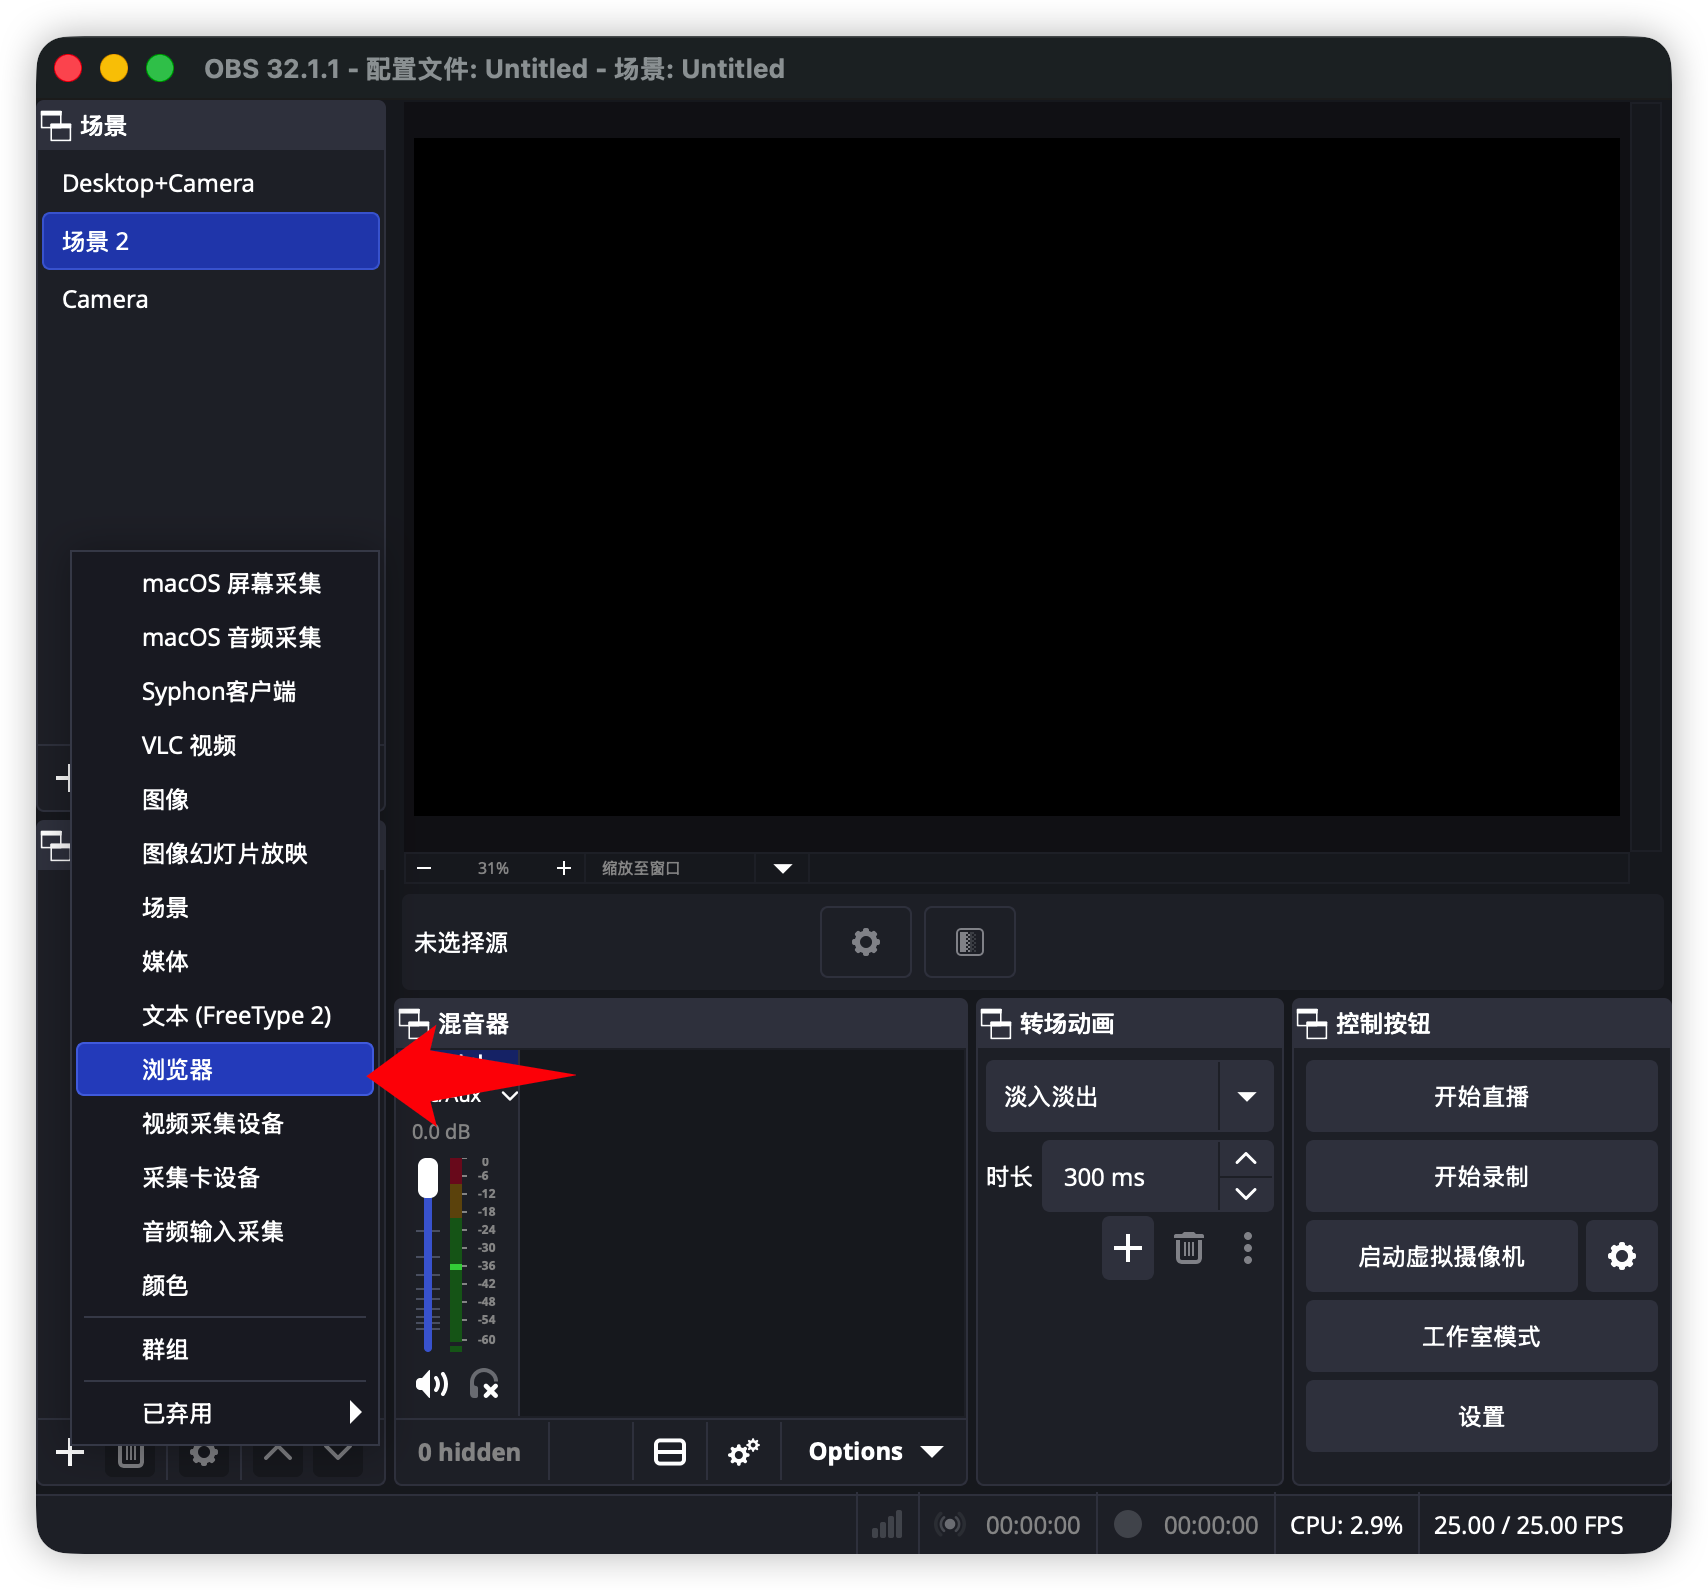Viewport: 1708px width, 1590px height.
Task: Click the vertical mixer layout icon
Action: (669, 1451)
